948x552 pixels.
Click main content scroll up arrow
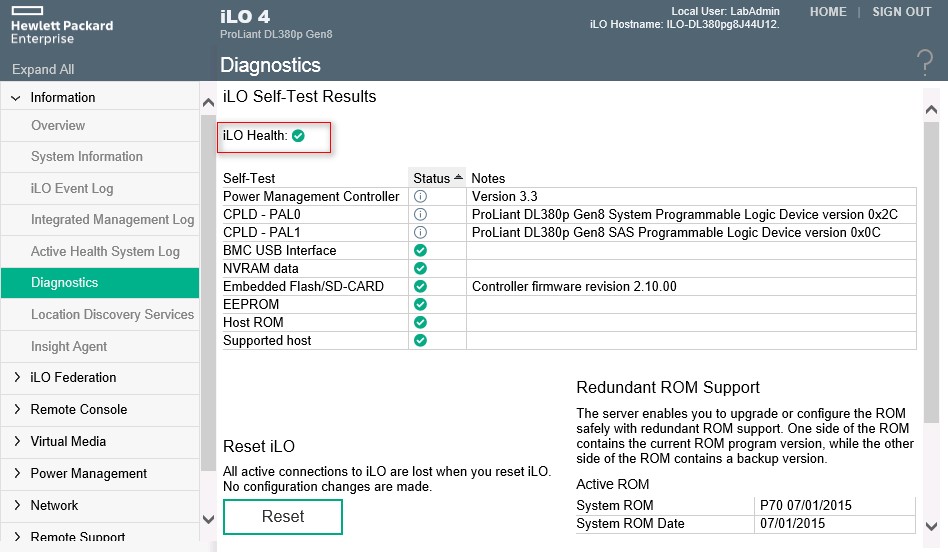click(x=932, y=109)
